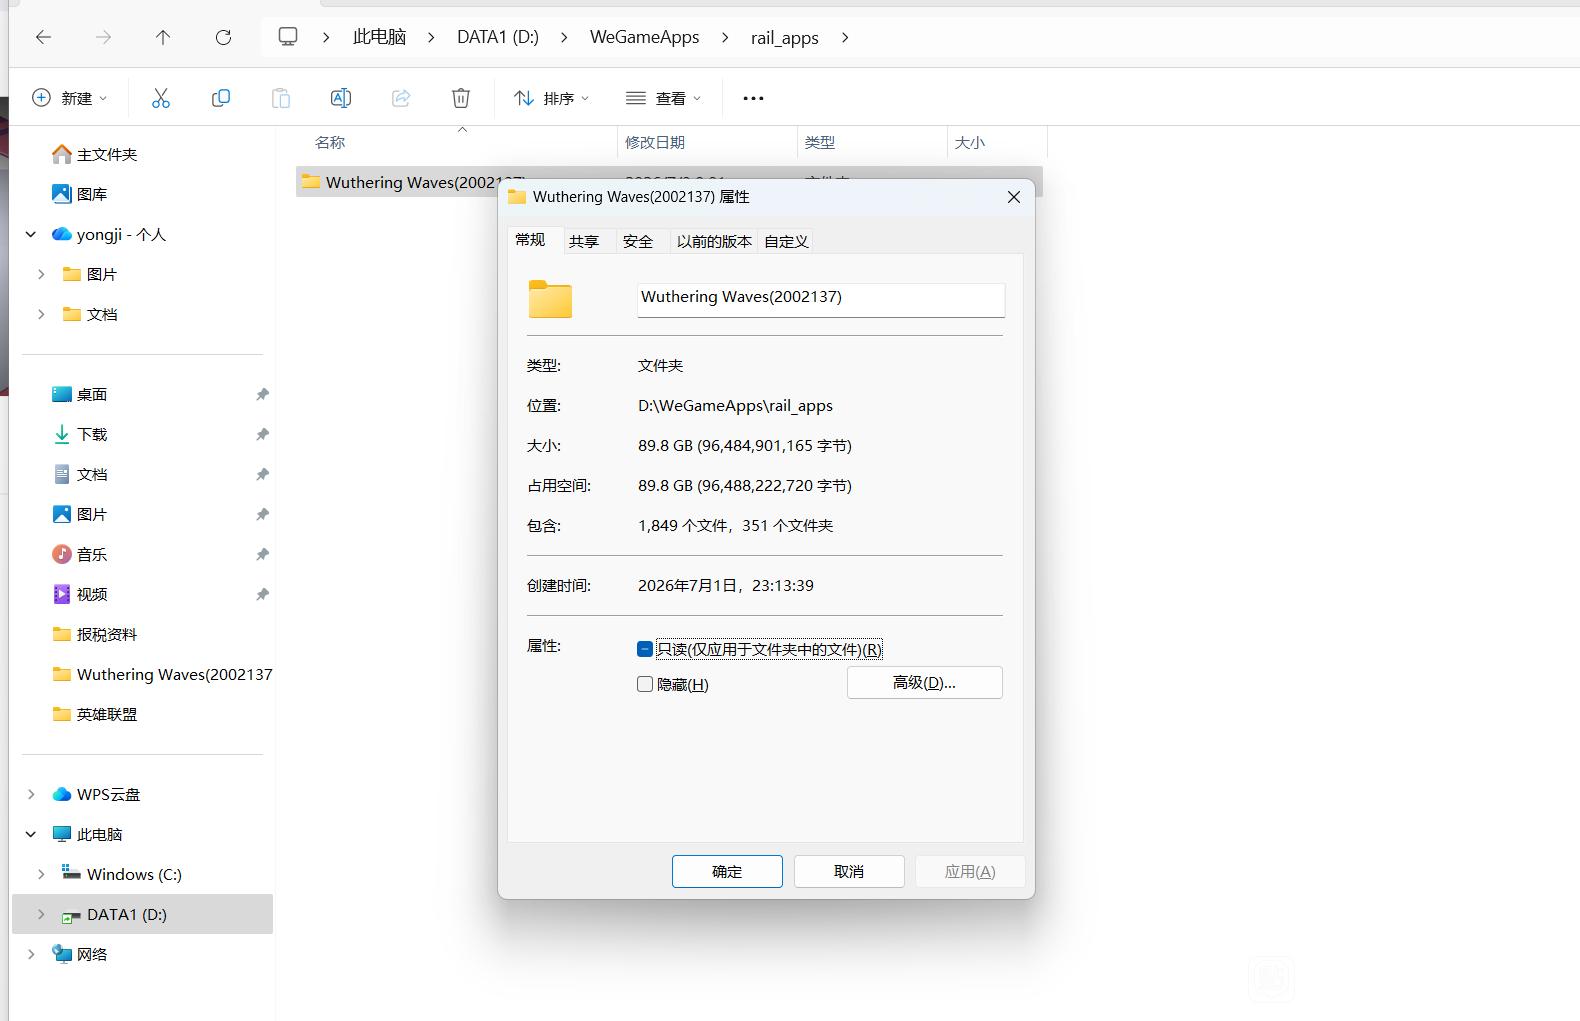Expand the DATA1 (D:) drive node

(x=41, y=914)
